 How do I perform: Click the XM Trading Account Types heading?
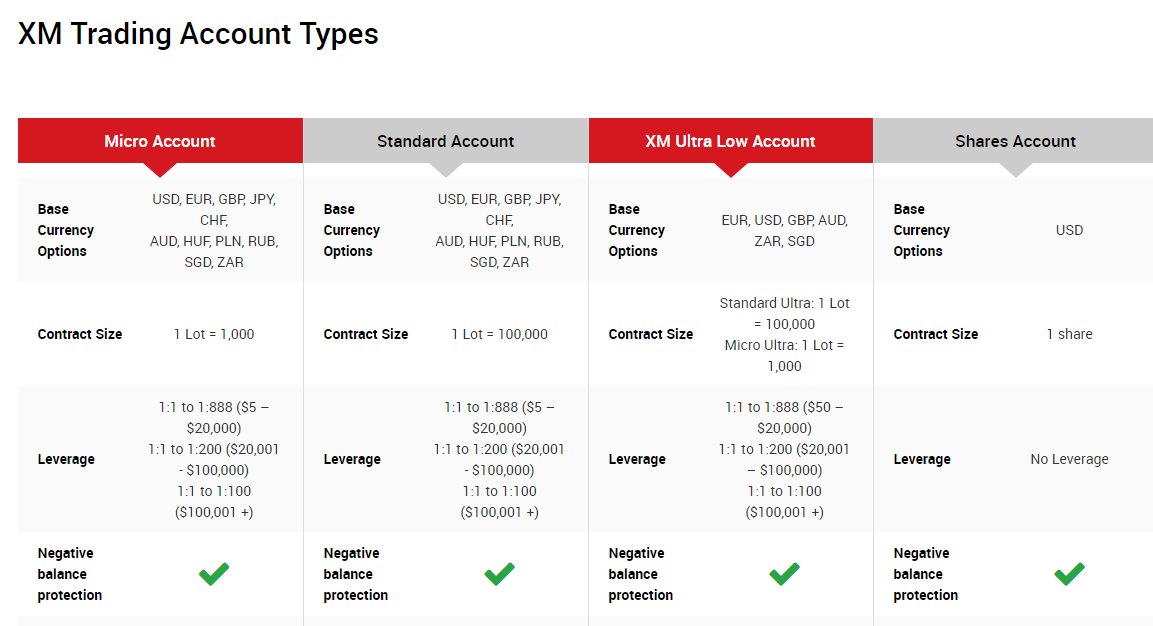198,34
